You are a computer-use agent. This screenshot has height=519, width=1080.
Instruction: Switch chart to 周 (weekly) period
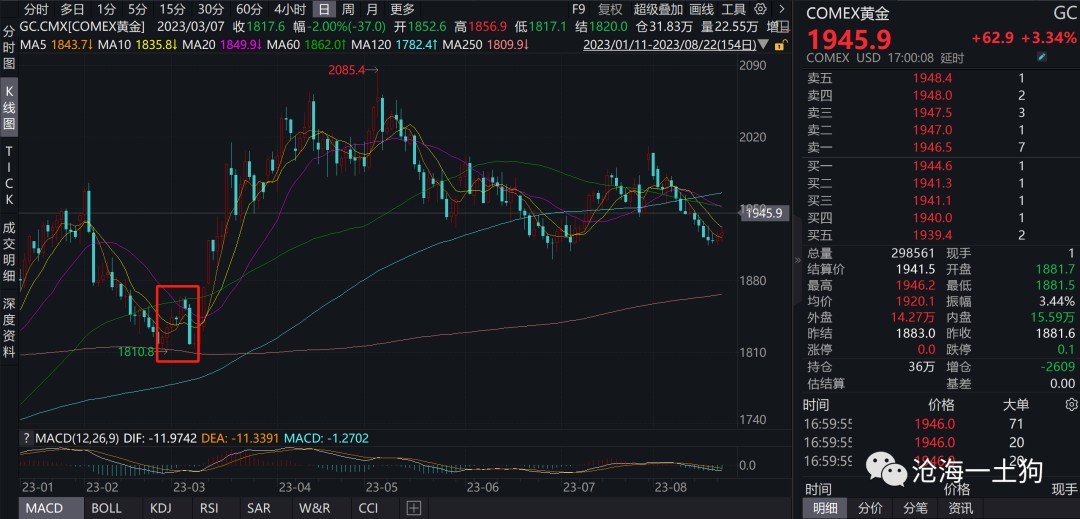347,9
